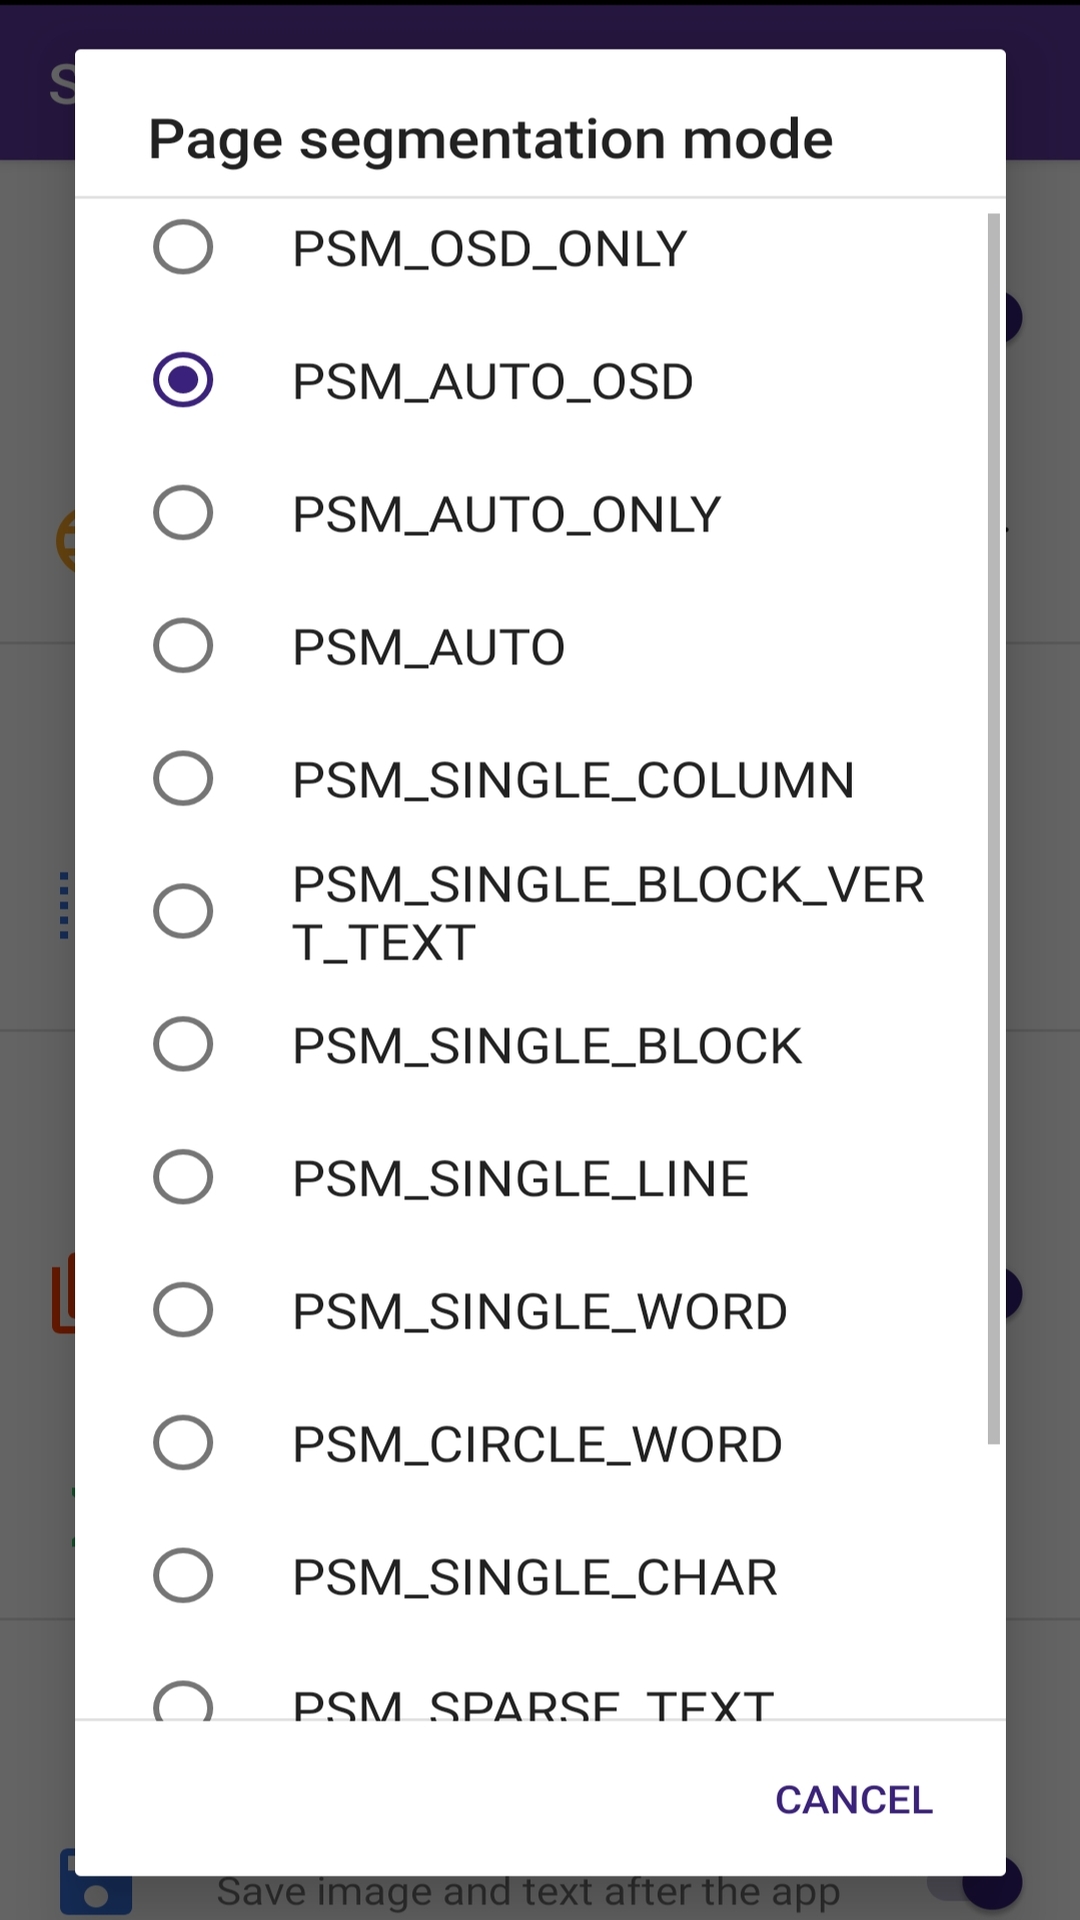
Task: Tap the PSM_CIRCLE_WORD option label
Action: click(x=537, y=1445)
